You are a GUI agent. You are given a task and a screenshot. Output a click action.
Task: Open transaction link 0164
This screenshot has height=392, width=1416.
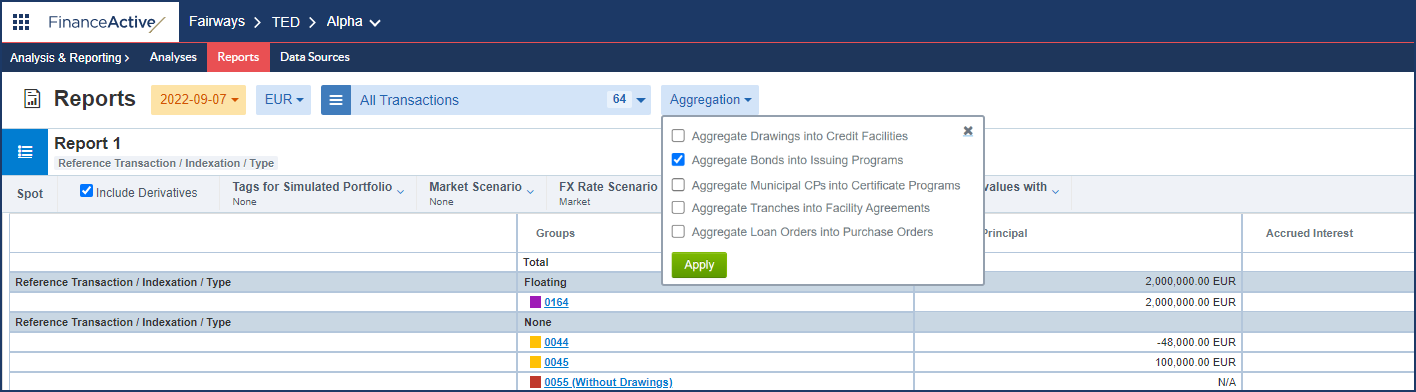556,302
